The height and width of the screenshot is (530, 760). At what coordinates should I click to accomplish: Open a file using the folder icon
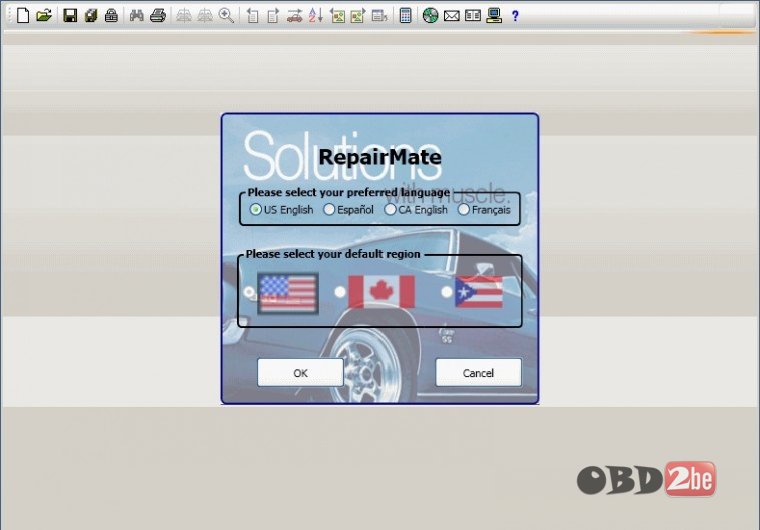[x=44, y=15]
